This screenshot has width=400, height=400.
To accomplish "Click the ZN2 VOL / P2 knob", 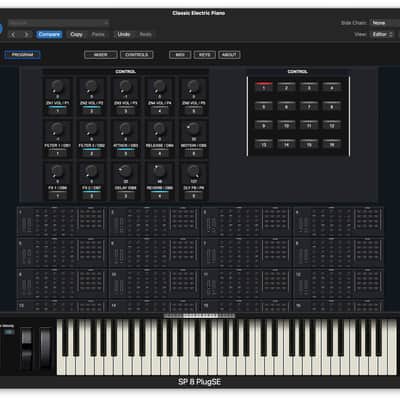I will point(91,87).
